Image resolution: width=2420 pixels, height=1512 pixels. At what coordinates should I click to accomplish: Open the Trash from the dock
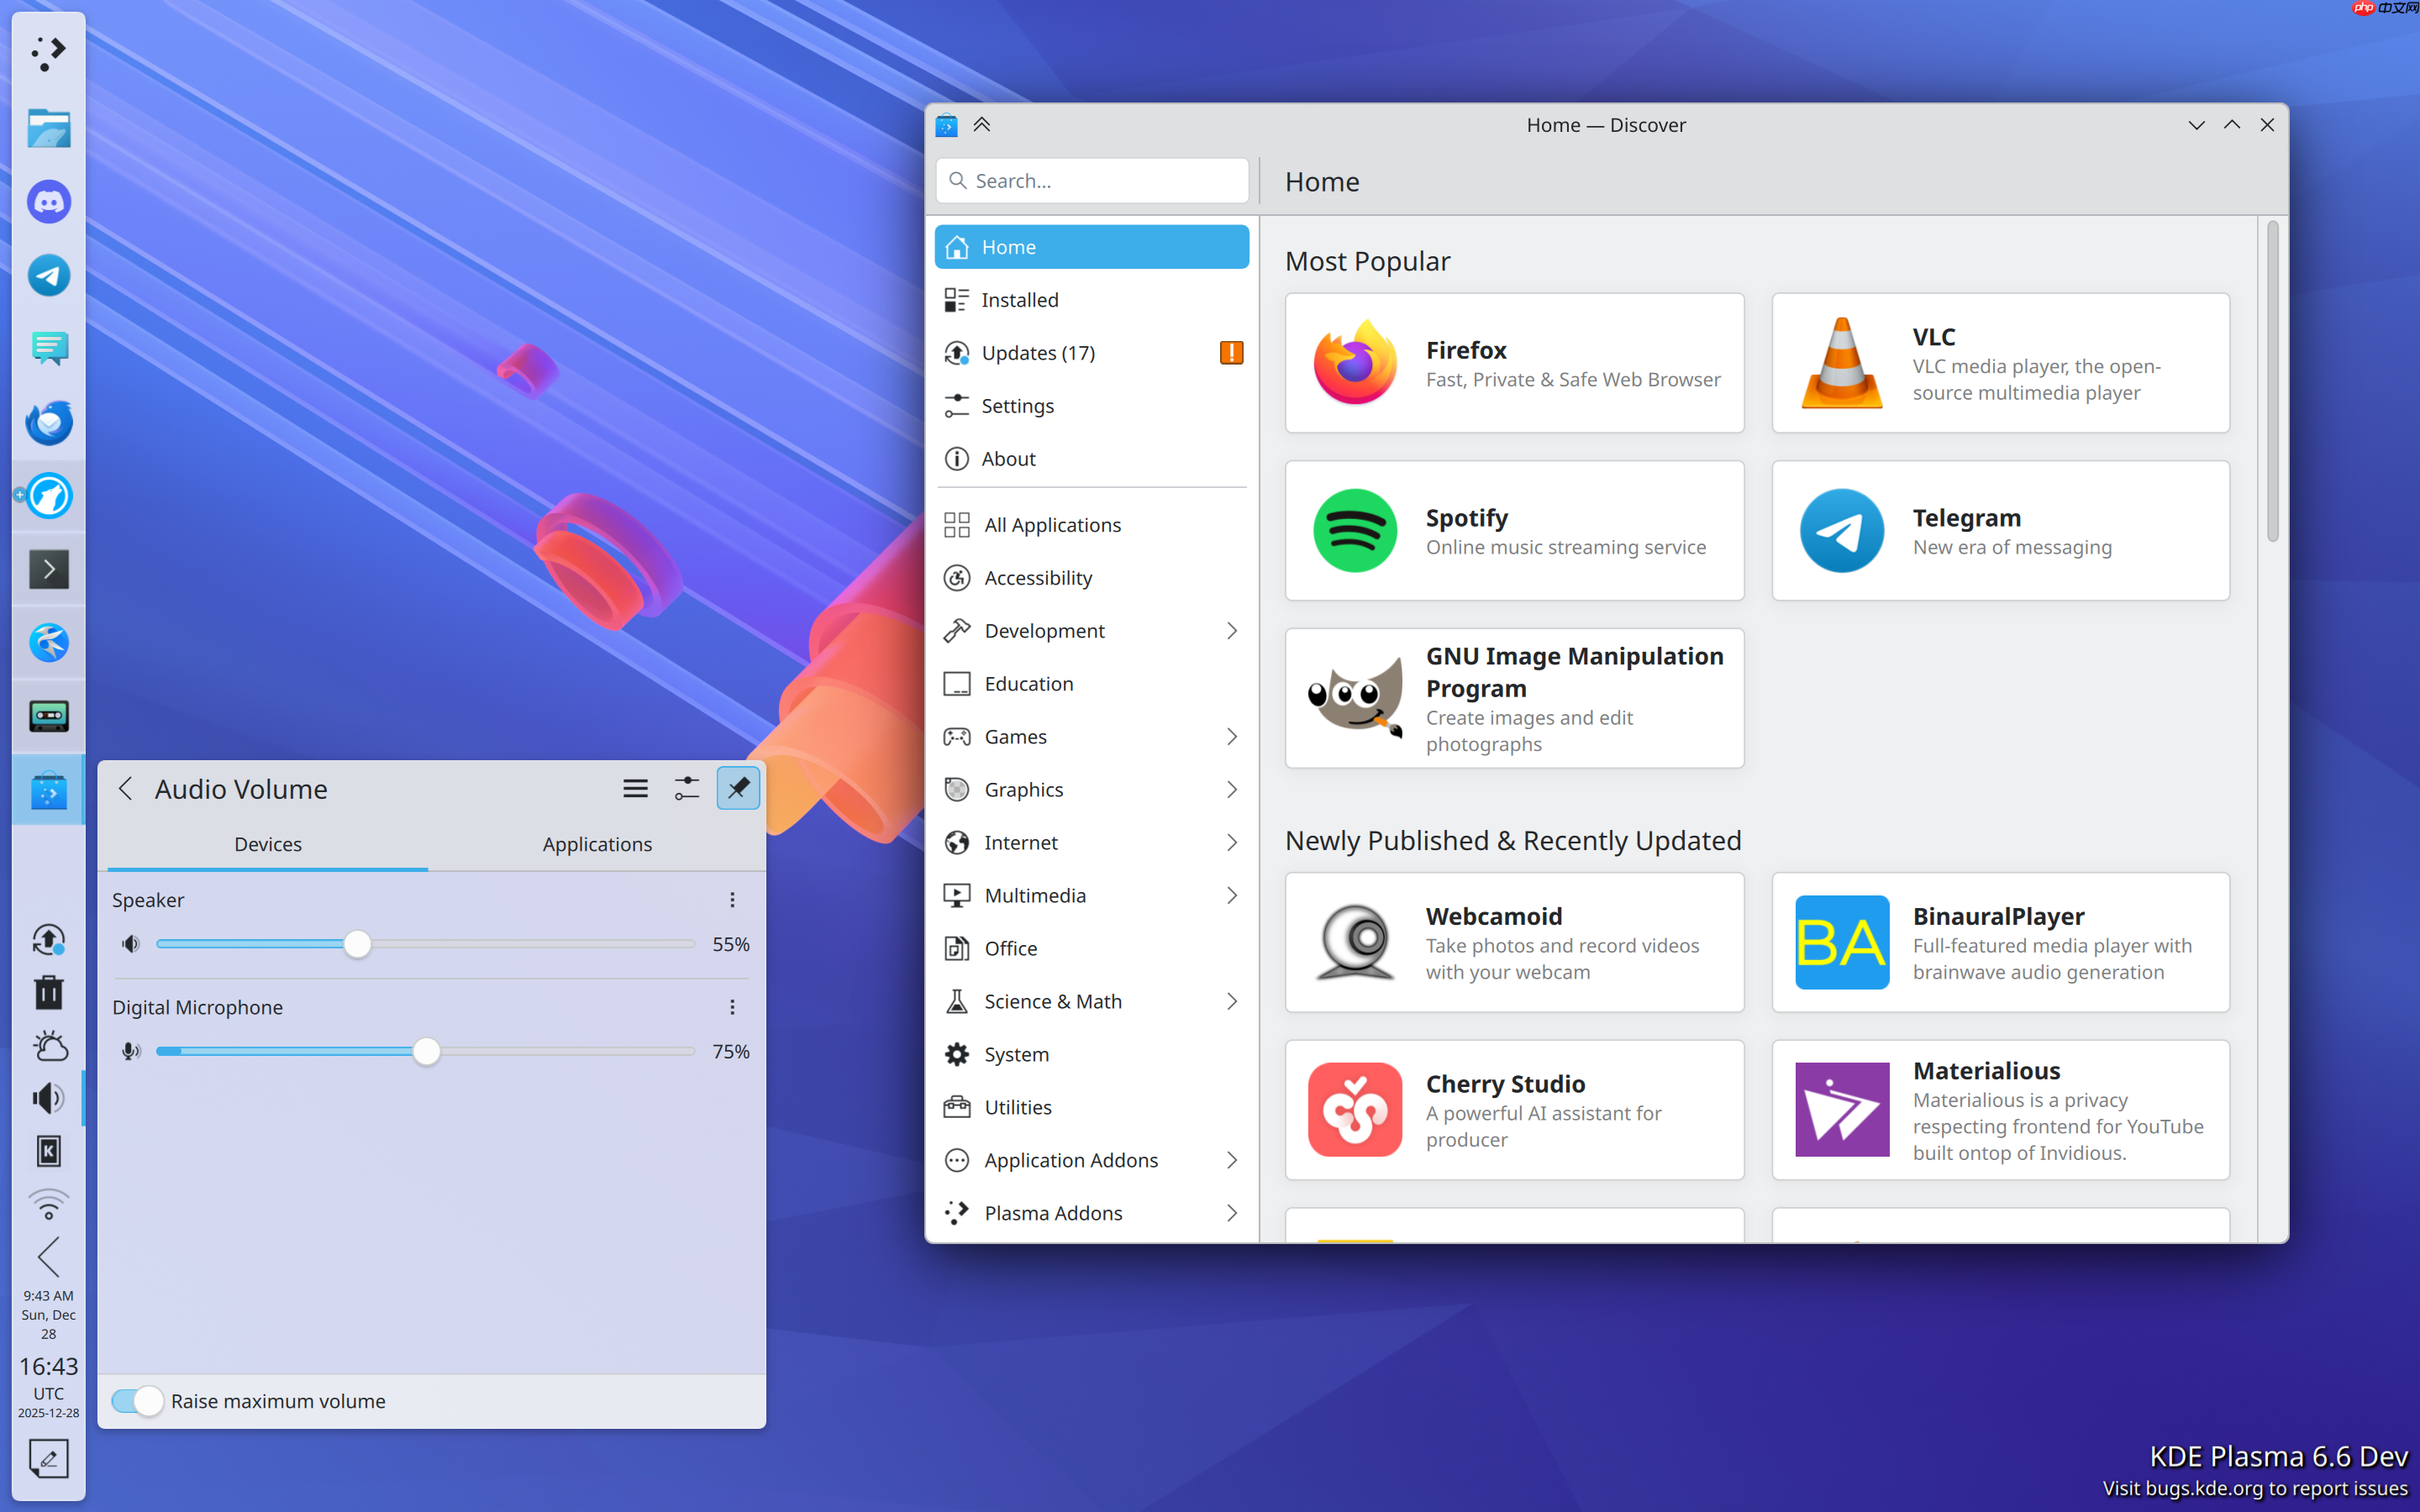[x=48, y=992]
